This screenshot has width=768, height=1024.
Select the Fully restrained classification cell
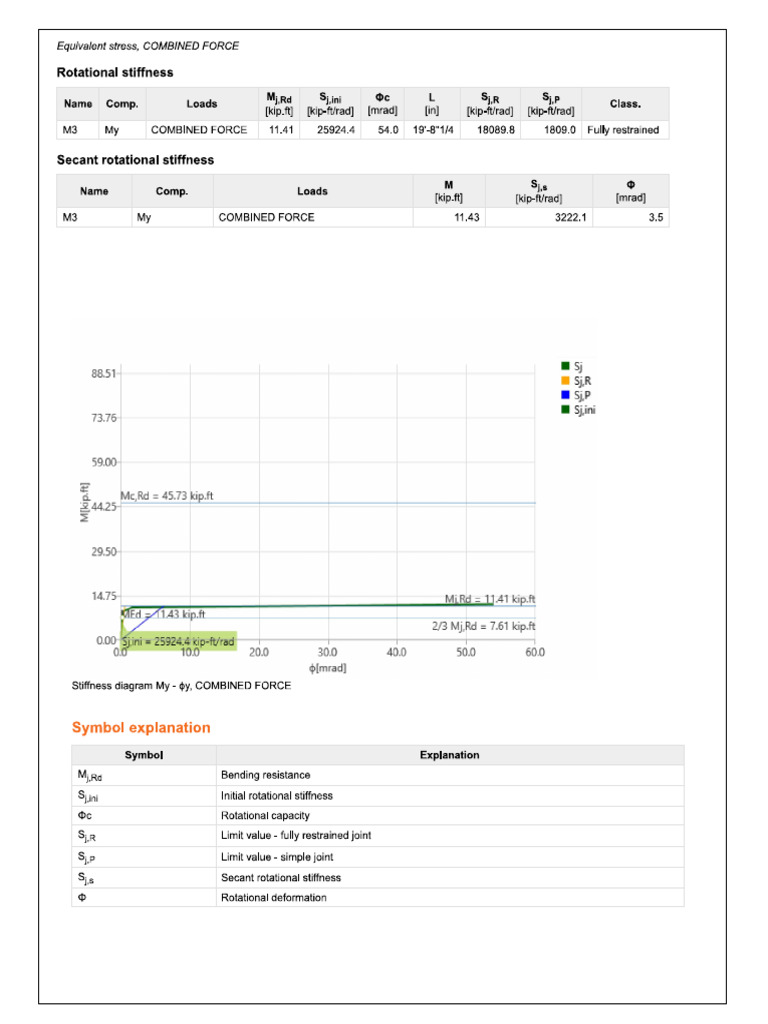tap(625, 130)
